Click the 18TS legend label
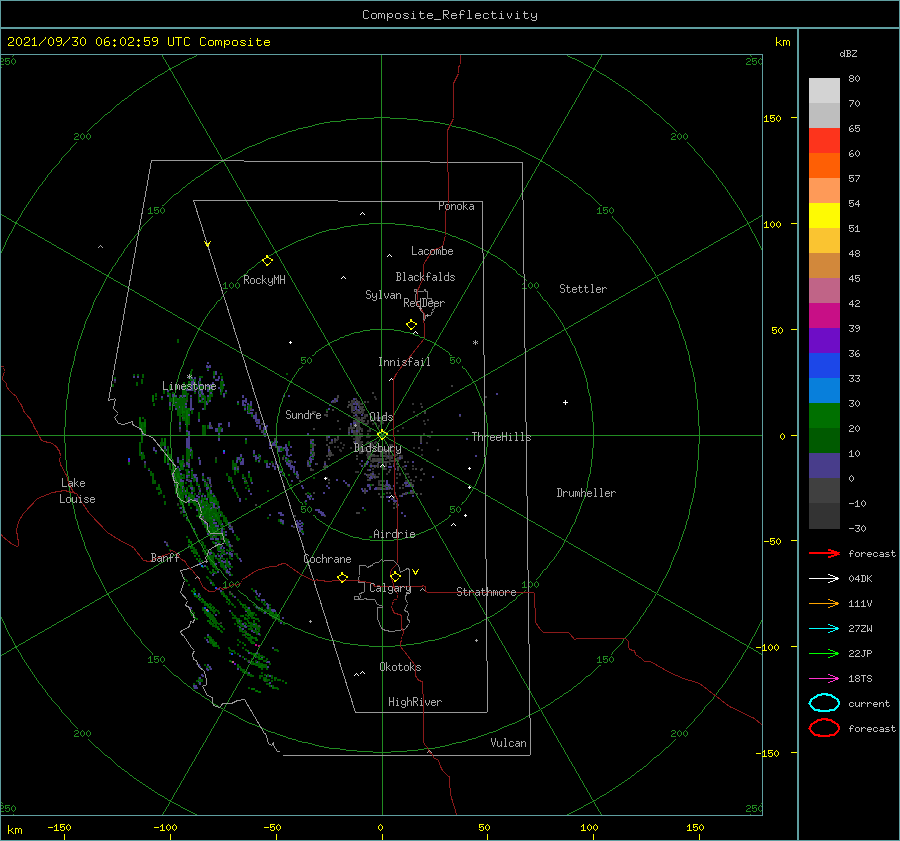Screen dimensions: 900x841 coord(860,679)
